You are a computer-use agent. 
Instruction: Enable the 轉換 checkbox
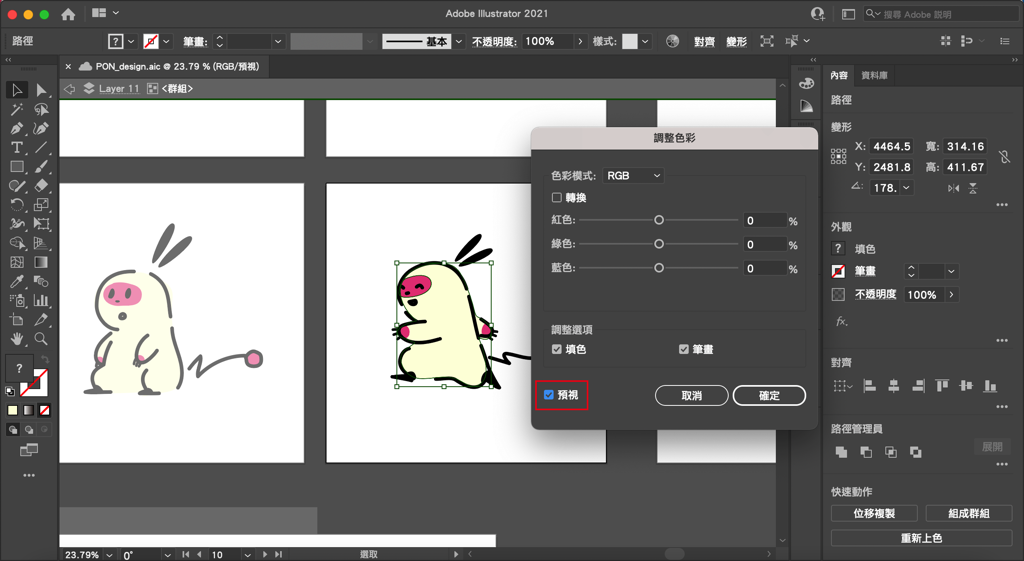[x=557, y=198]
